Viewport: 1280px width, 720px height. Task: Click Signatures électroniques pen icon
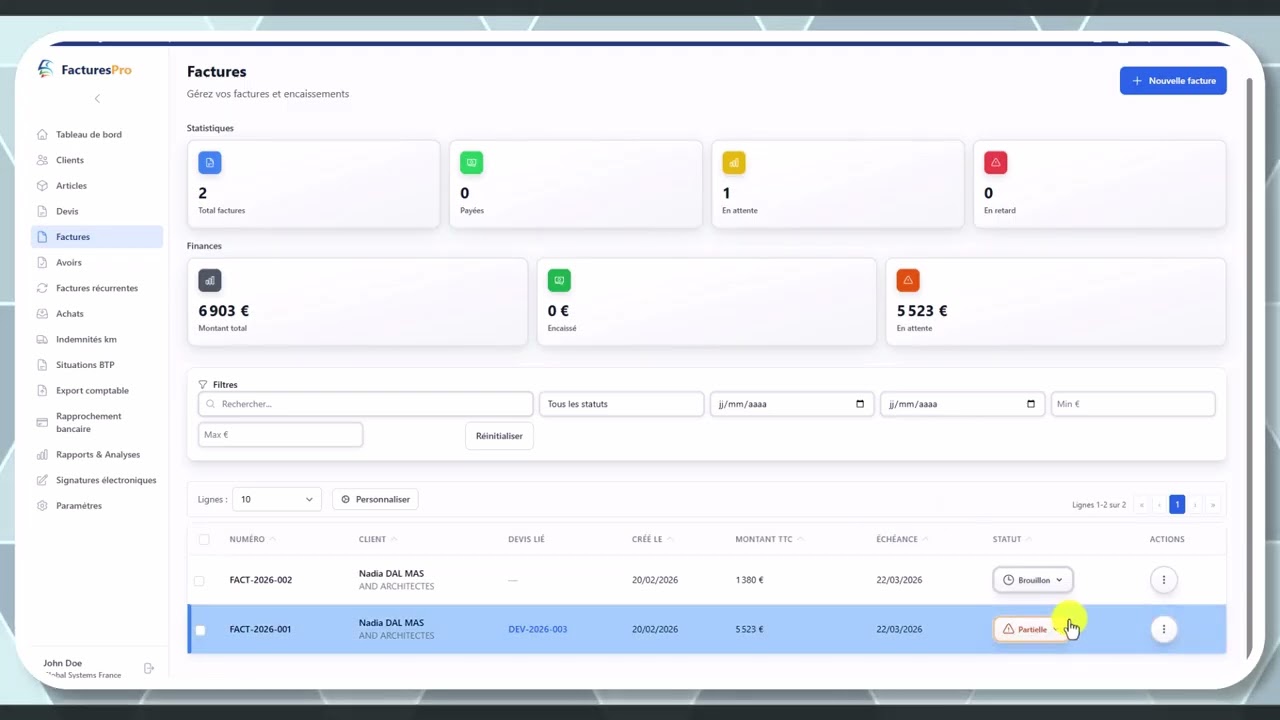[42, 480]
